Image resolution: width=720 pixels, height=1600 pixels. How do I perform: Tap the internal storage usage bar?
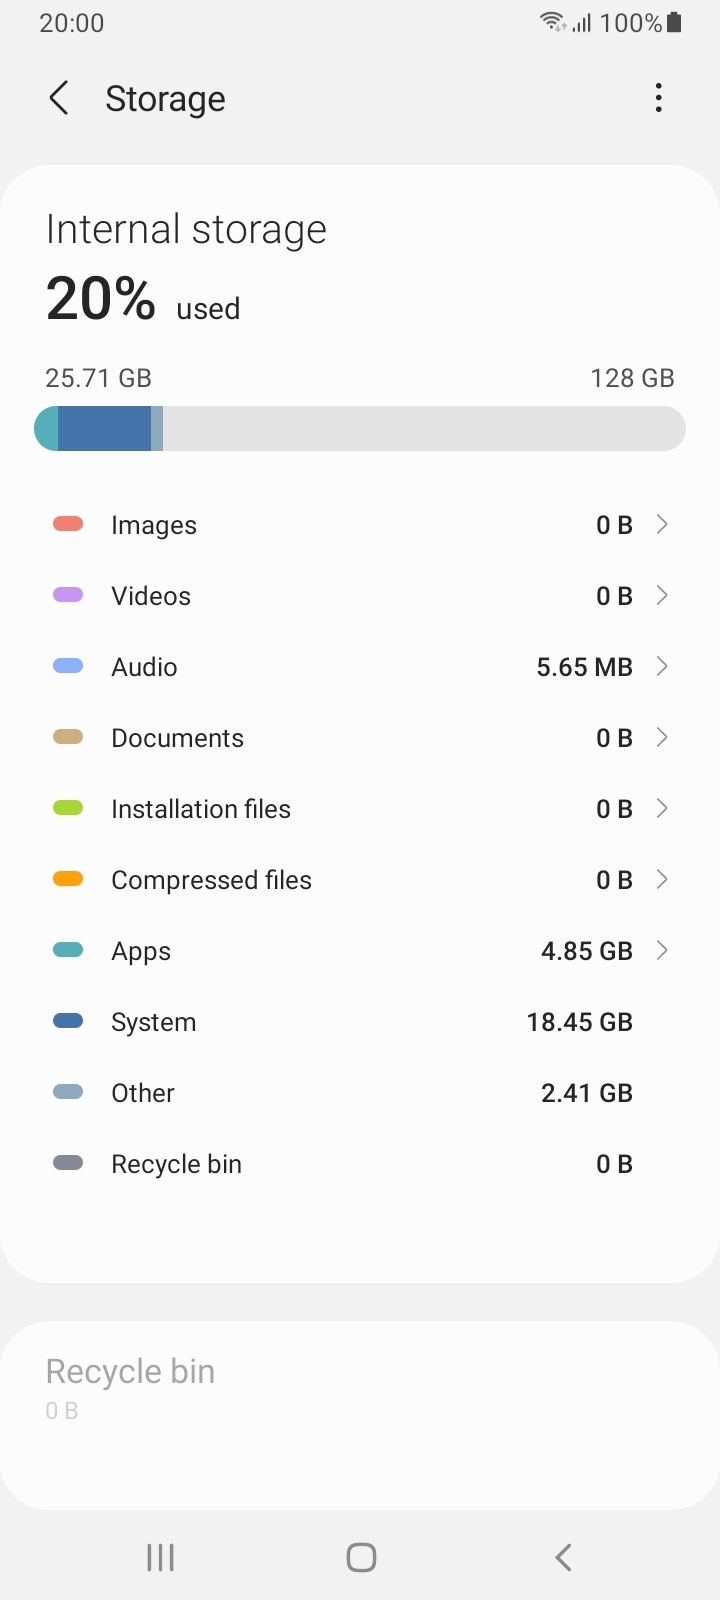[360, 428]
